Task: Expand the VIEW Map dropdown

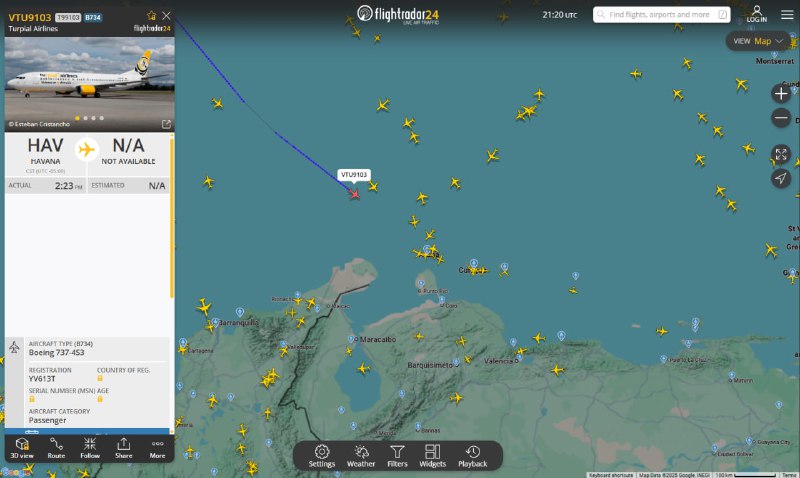Action: pyautogui.click(x=758, y=41)
